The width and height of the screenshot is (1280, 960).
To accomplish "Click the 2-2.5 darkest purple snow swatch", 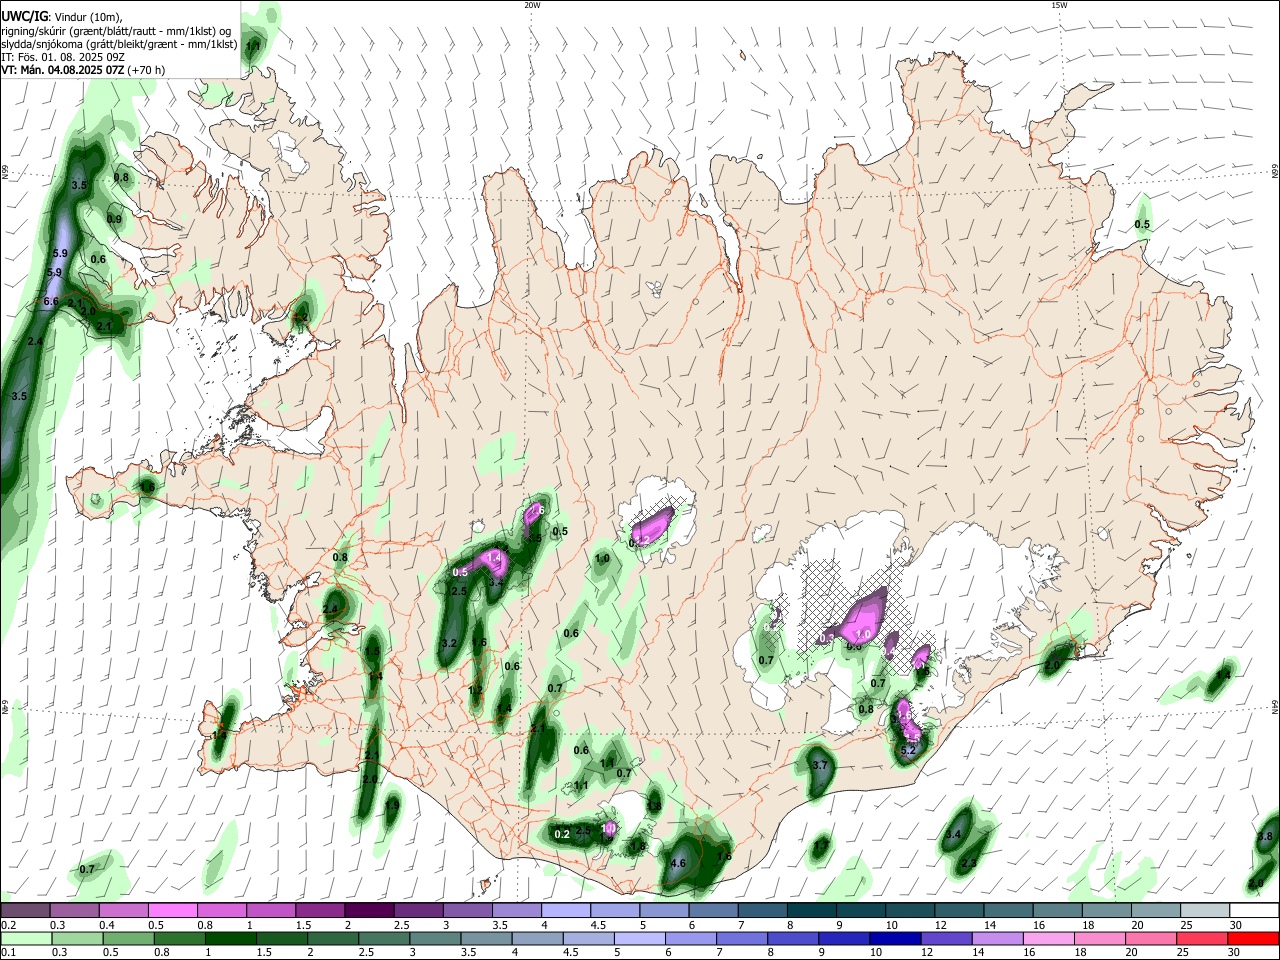I will pos(368,911).
